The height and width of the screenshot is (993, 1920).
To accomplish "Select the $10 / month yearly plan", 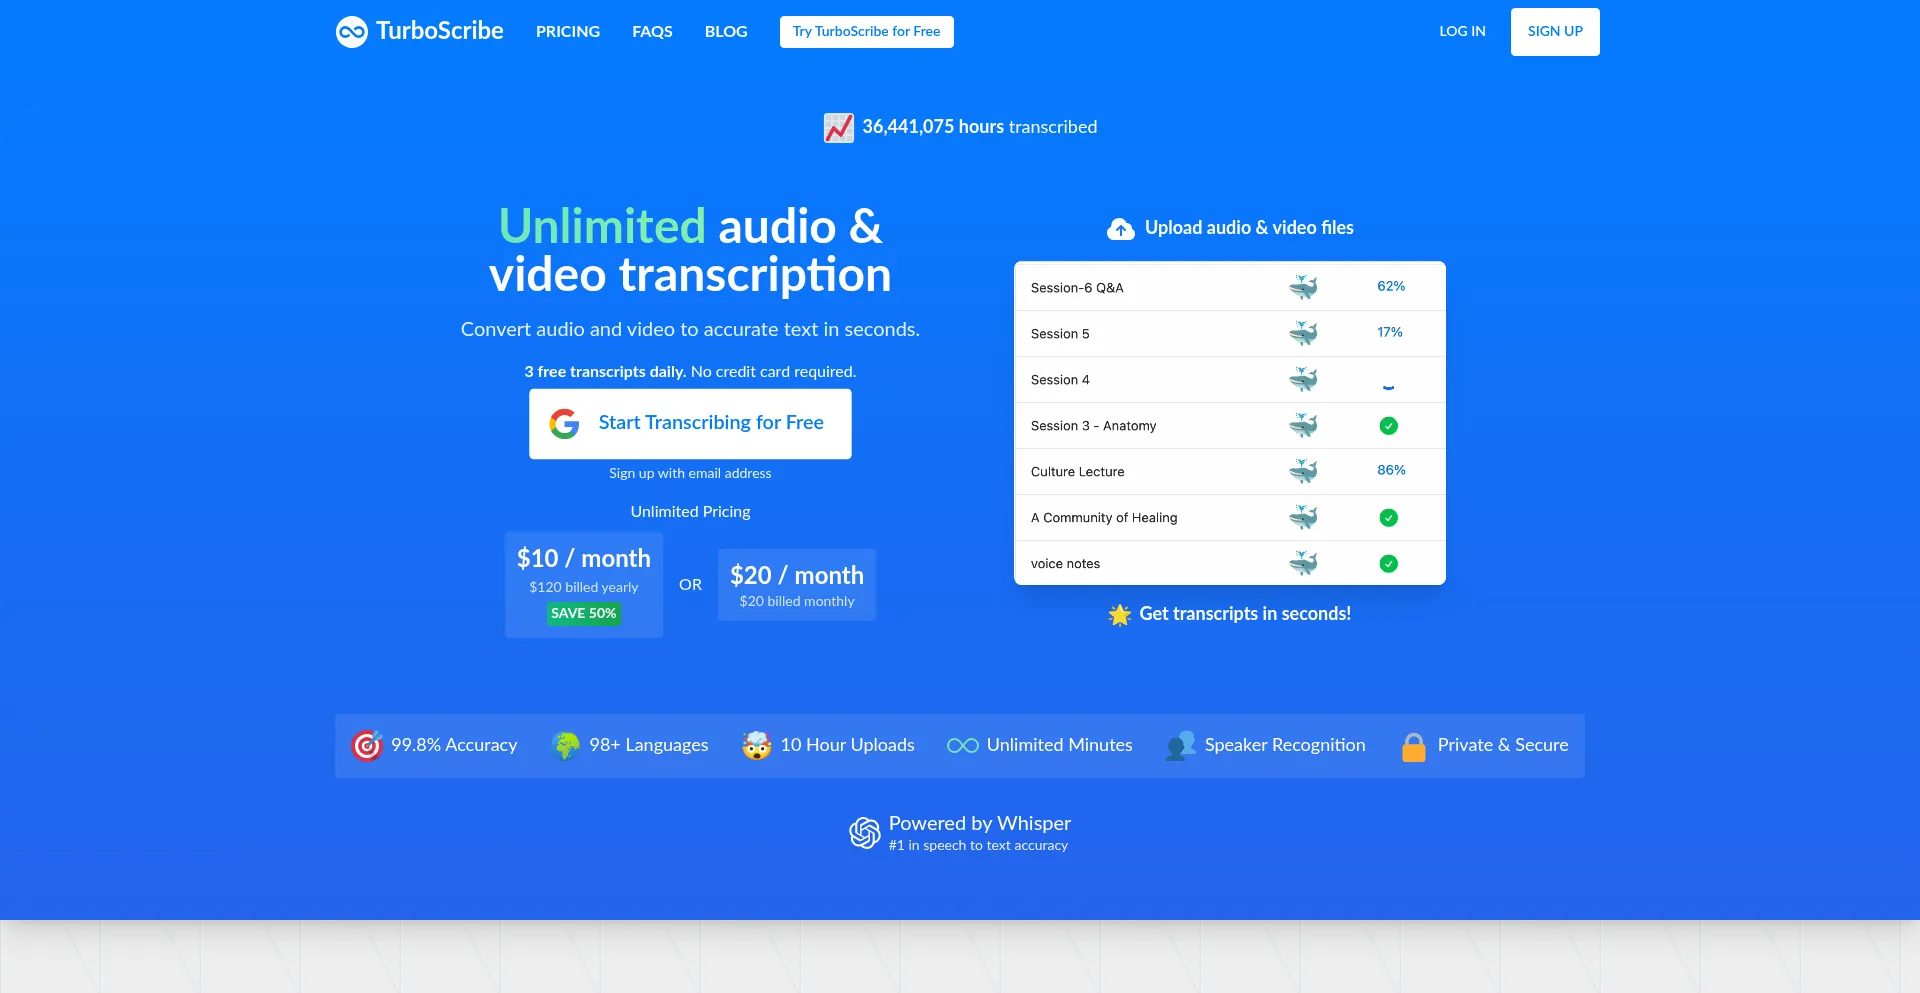I will [x=584, y=585].
